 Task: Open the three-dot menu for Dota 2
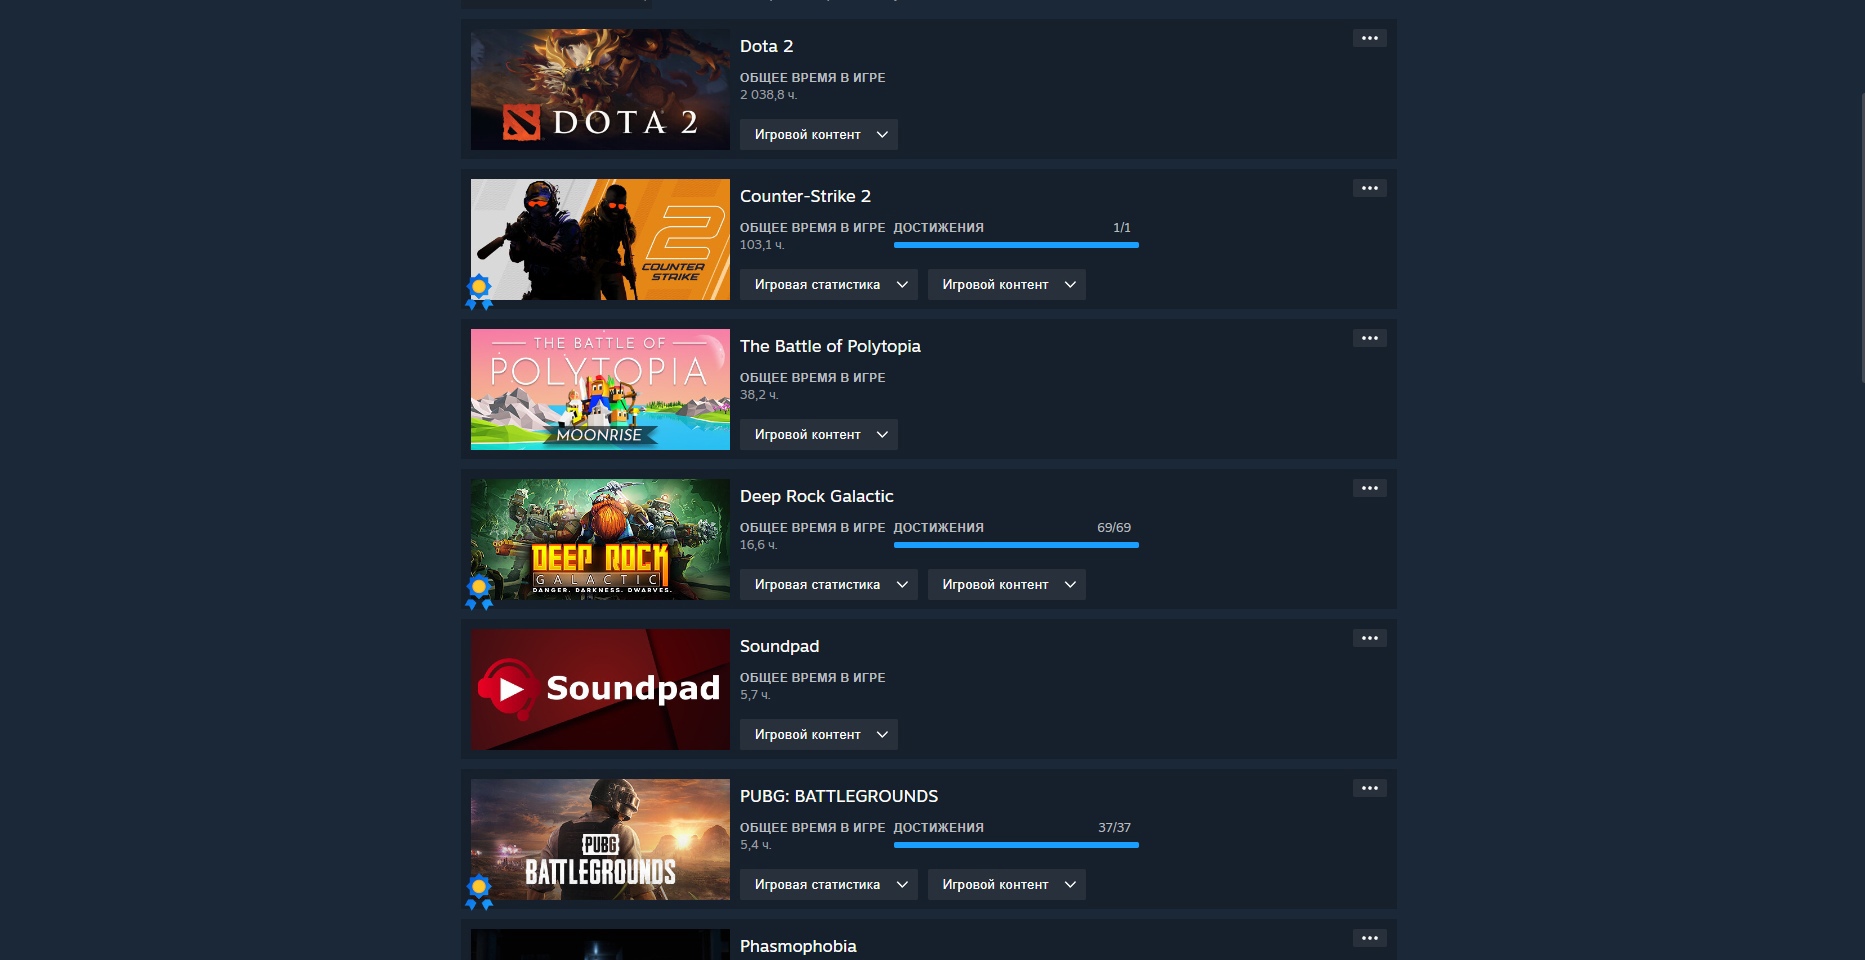(1369, 38)
